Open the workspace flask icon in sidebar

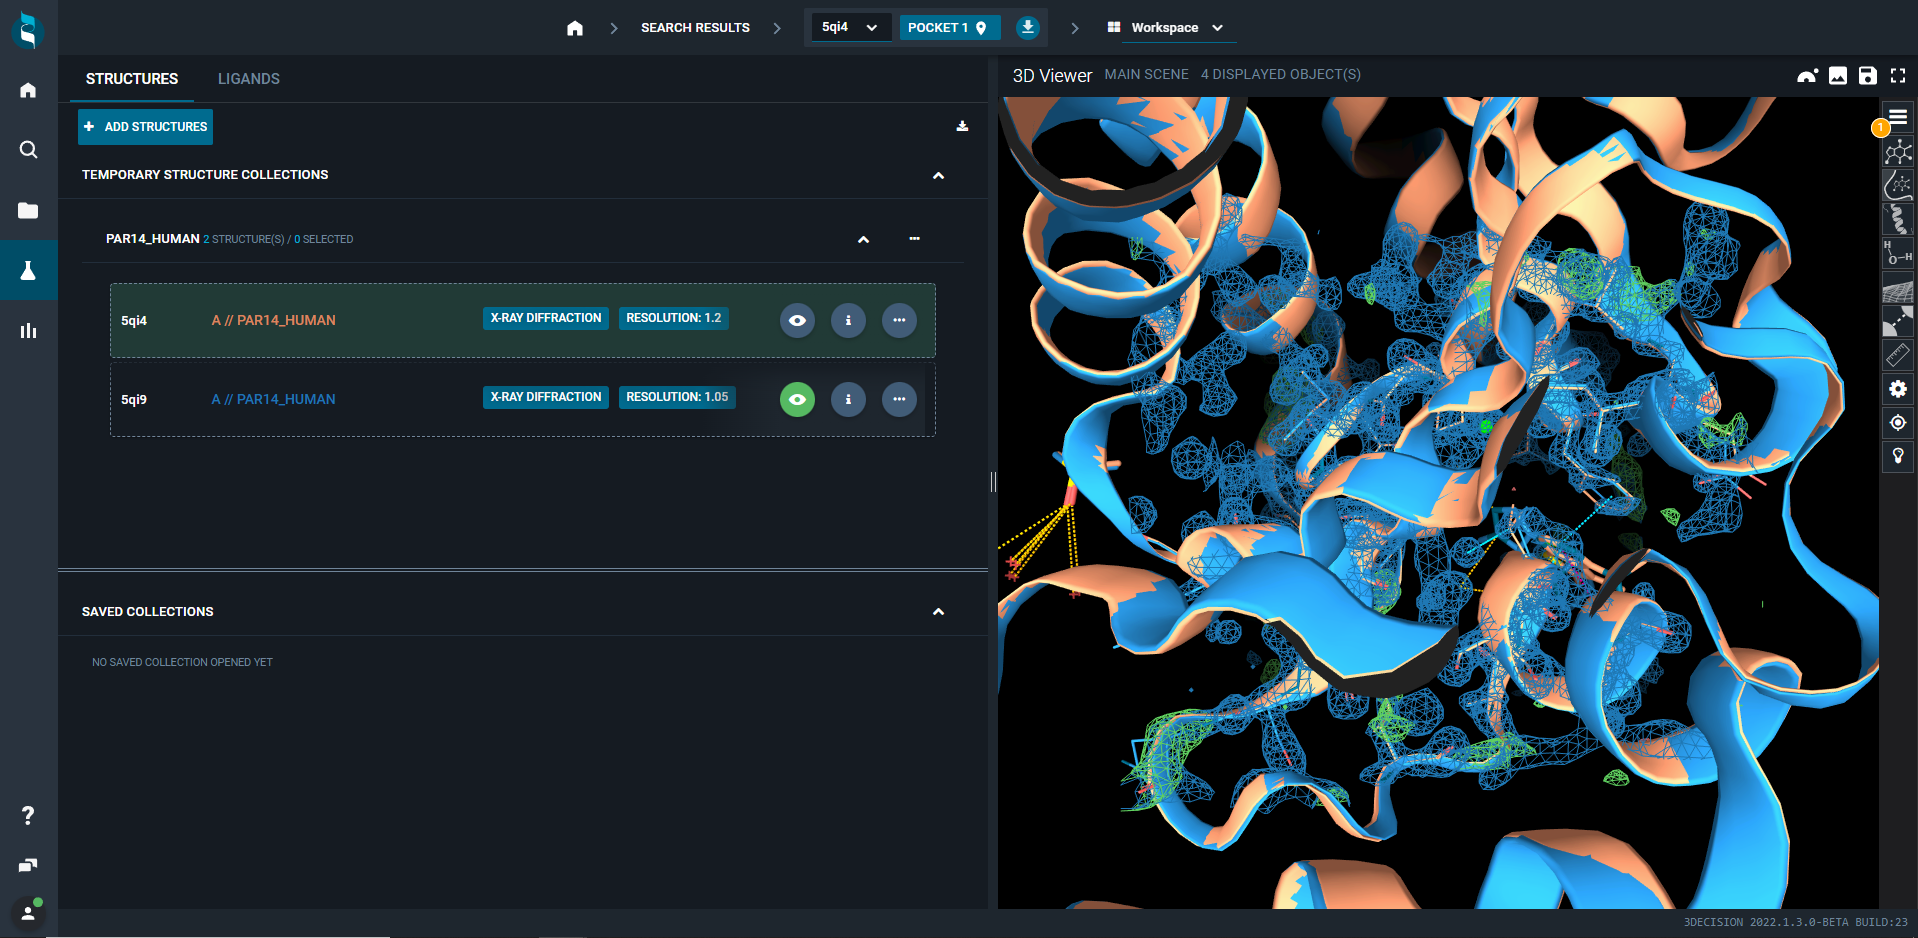click(28, 270)
